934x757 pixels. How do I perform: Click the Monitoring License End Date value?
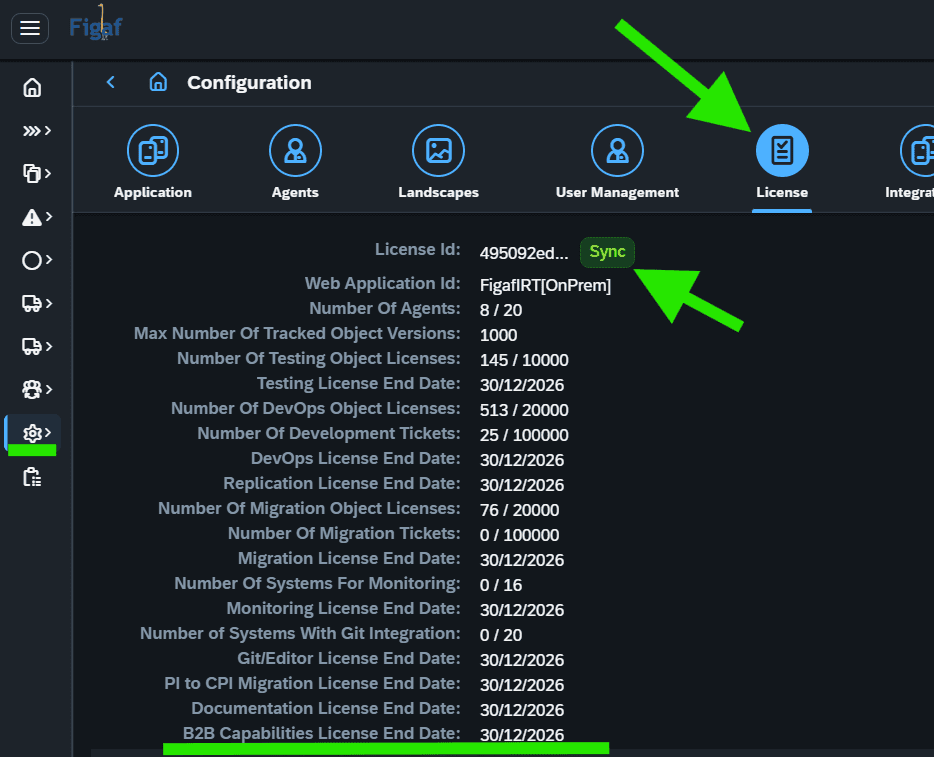521,610
